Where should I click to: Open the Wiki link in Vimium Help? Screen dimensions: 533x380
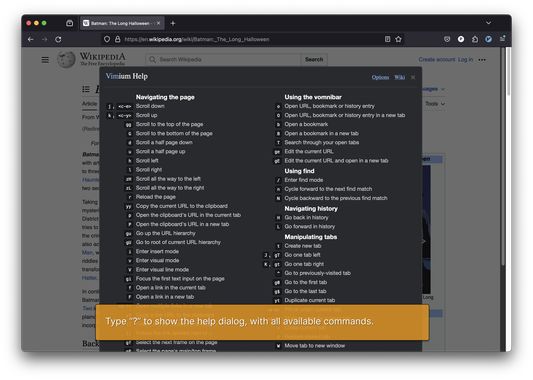tap(399, 77)
